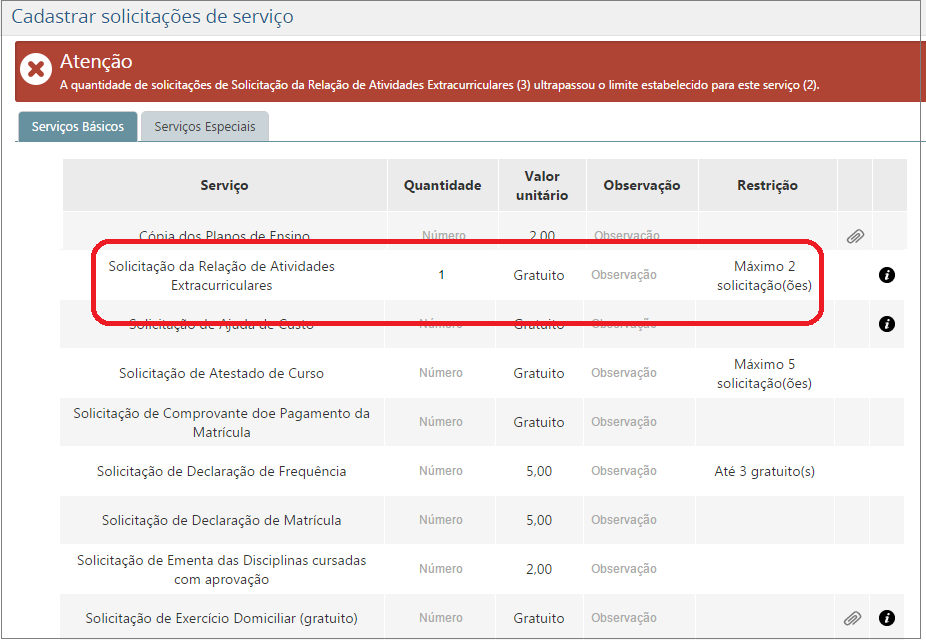Click quantity field for Atividades Extracurriculares
Image resolution: width=926 pixels, height=642 pixels.
coord(441,275)
